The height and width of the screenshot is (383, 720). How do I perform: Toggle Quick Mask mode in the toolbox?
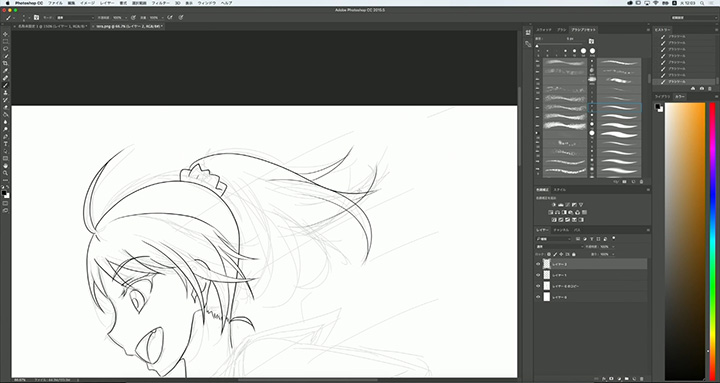[x=6, y=203]
